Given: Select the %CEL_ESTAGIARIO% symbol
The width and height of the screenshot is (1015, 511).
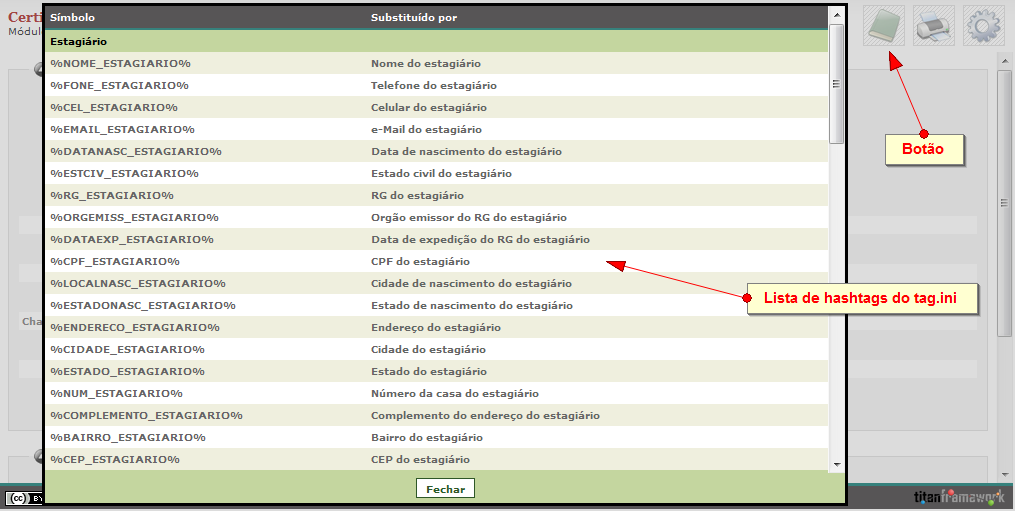Looking at the screenshot, I should [114, 108].
